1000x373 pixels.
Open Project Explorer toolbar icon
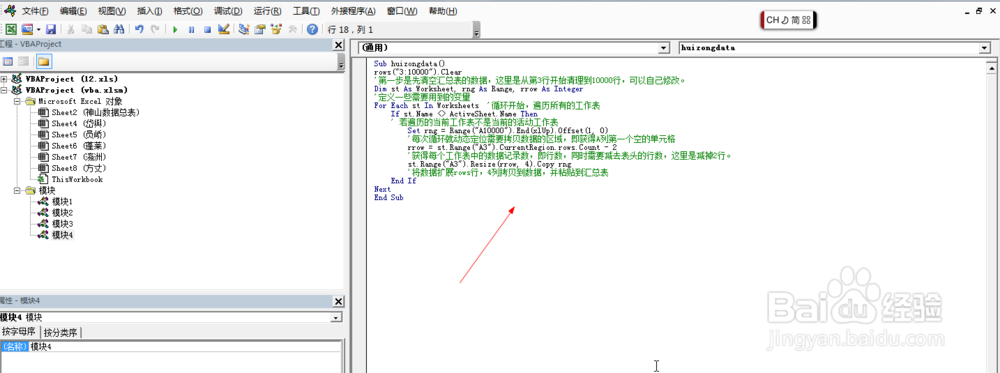244,29
